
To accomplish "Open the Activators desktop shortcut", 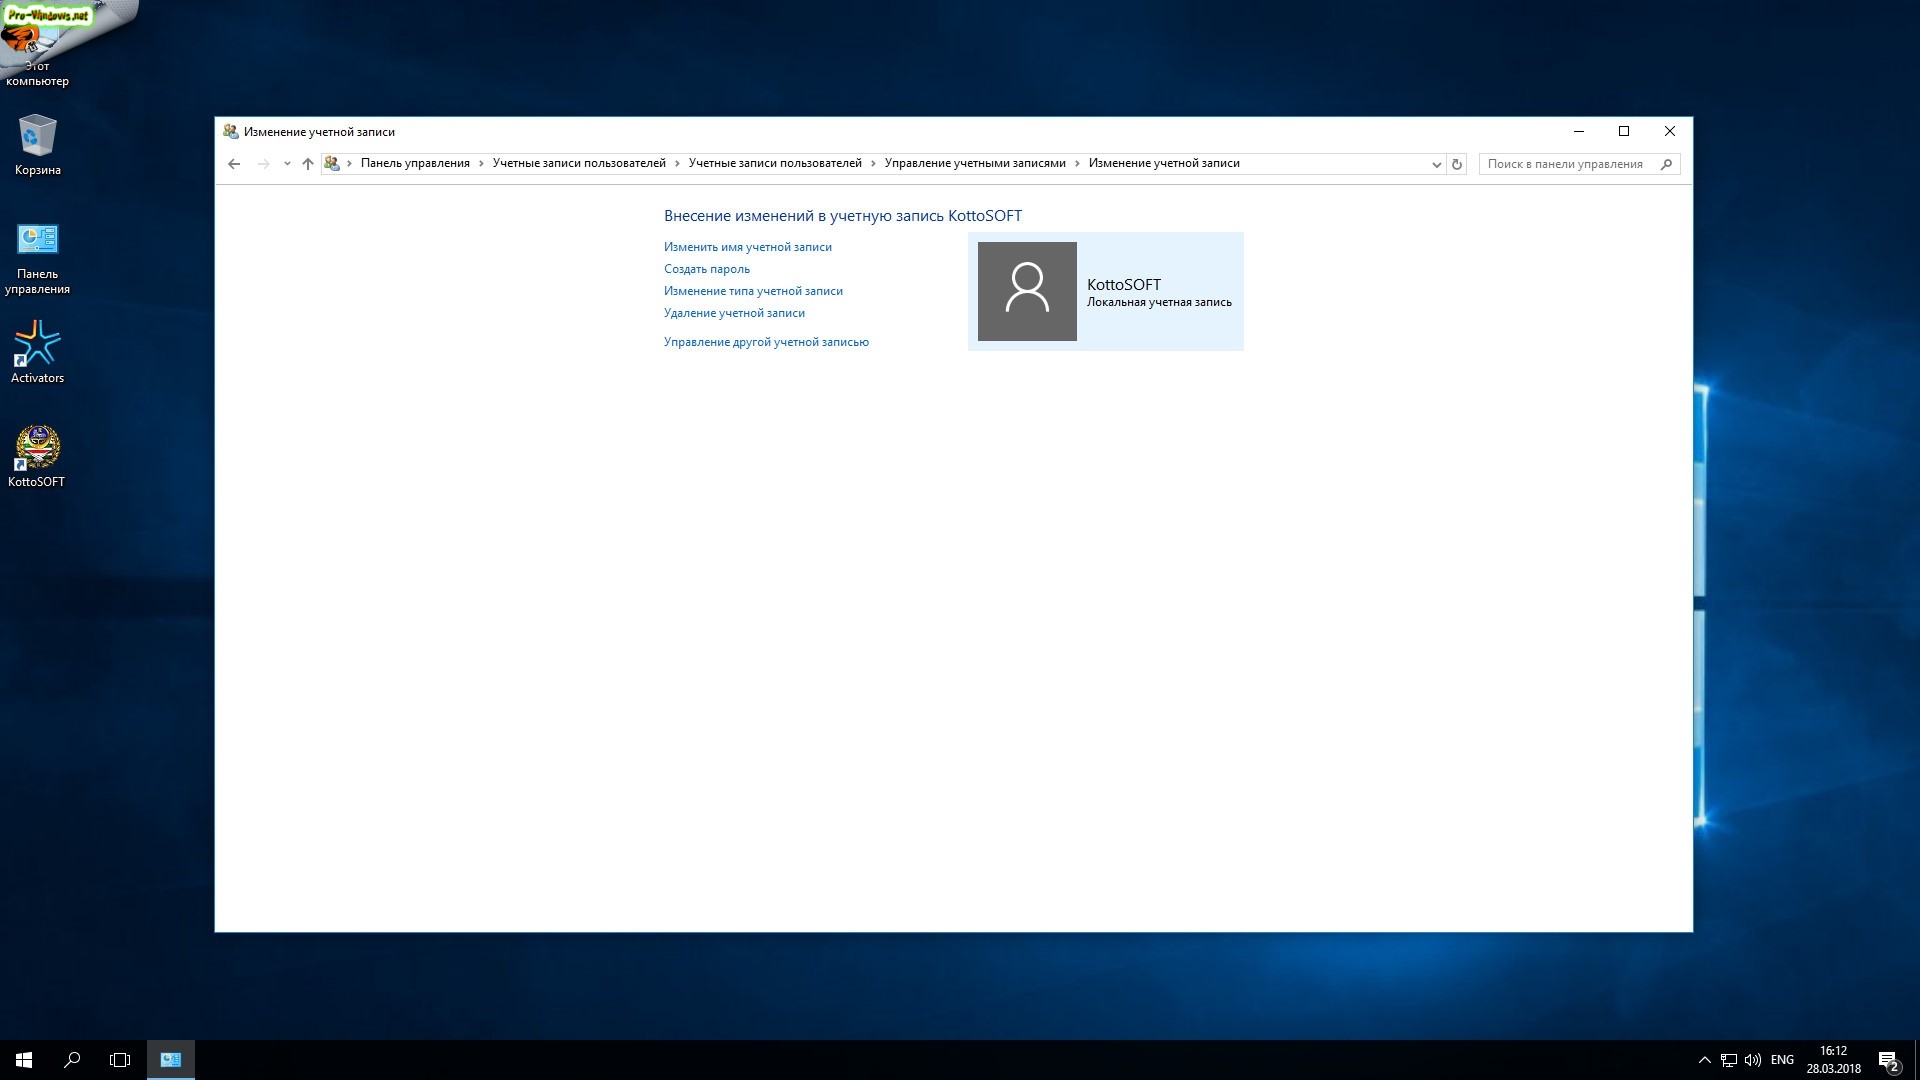I will 37,351.
